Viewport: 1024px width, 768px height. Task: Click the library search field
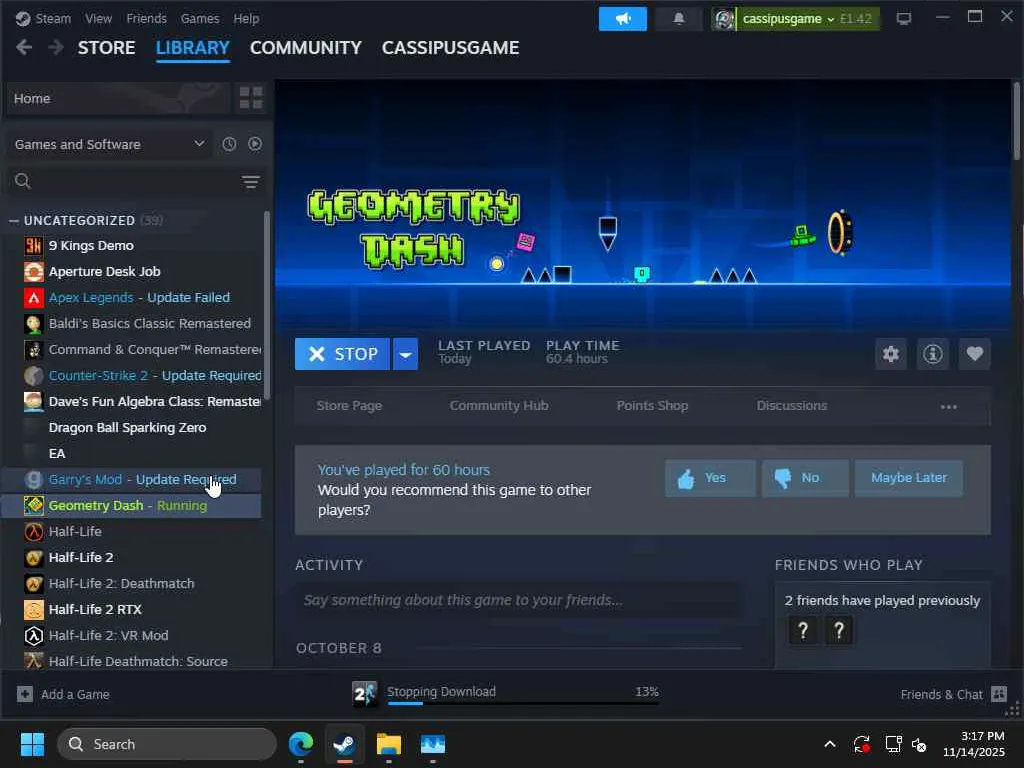pos(124,182)
